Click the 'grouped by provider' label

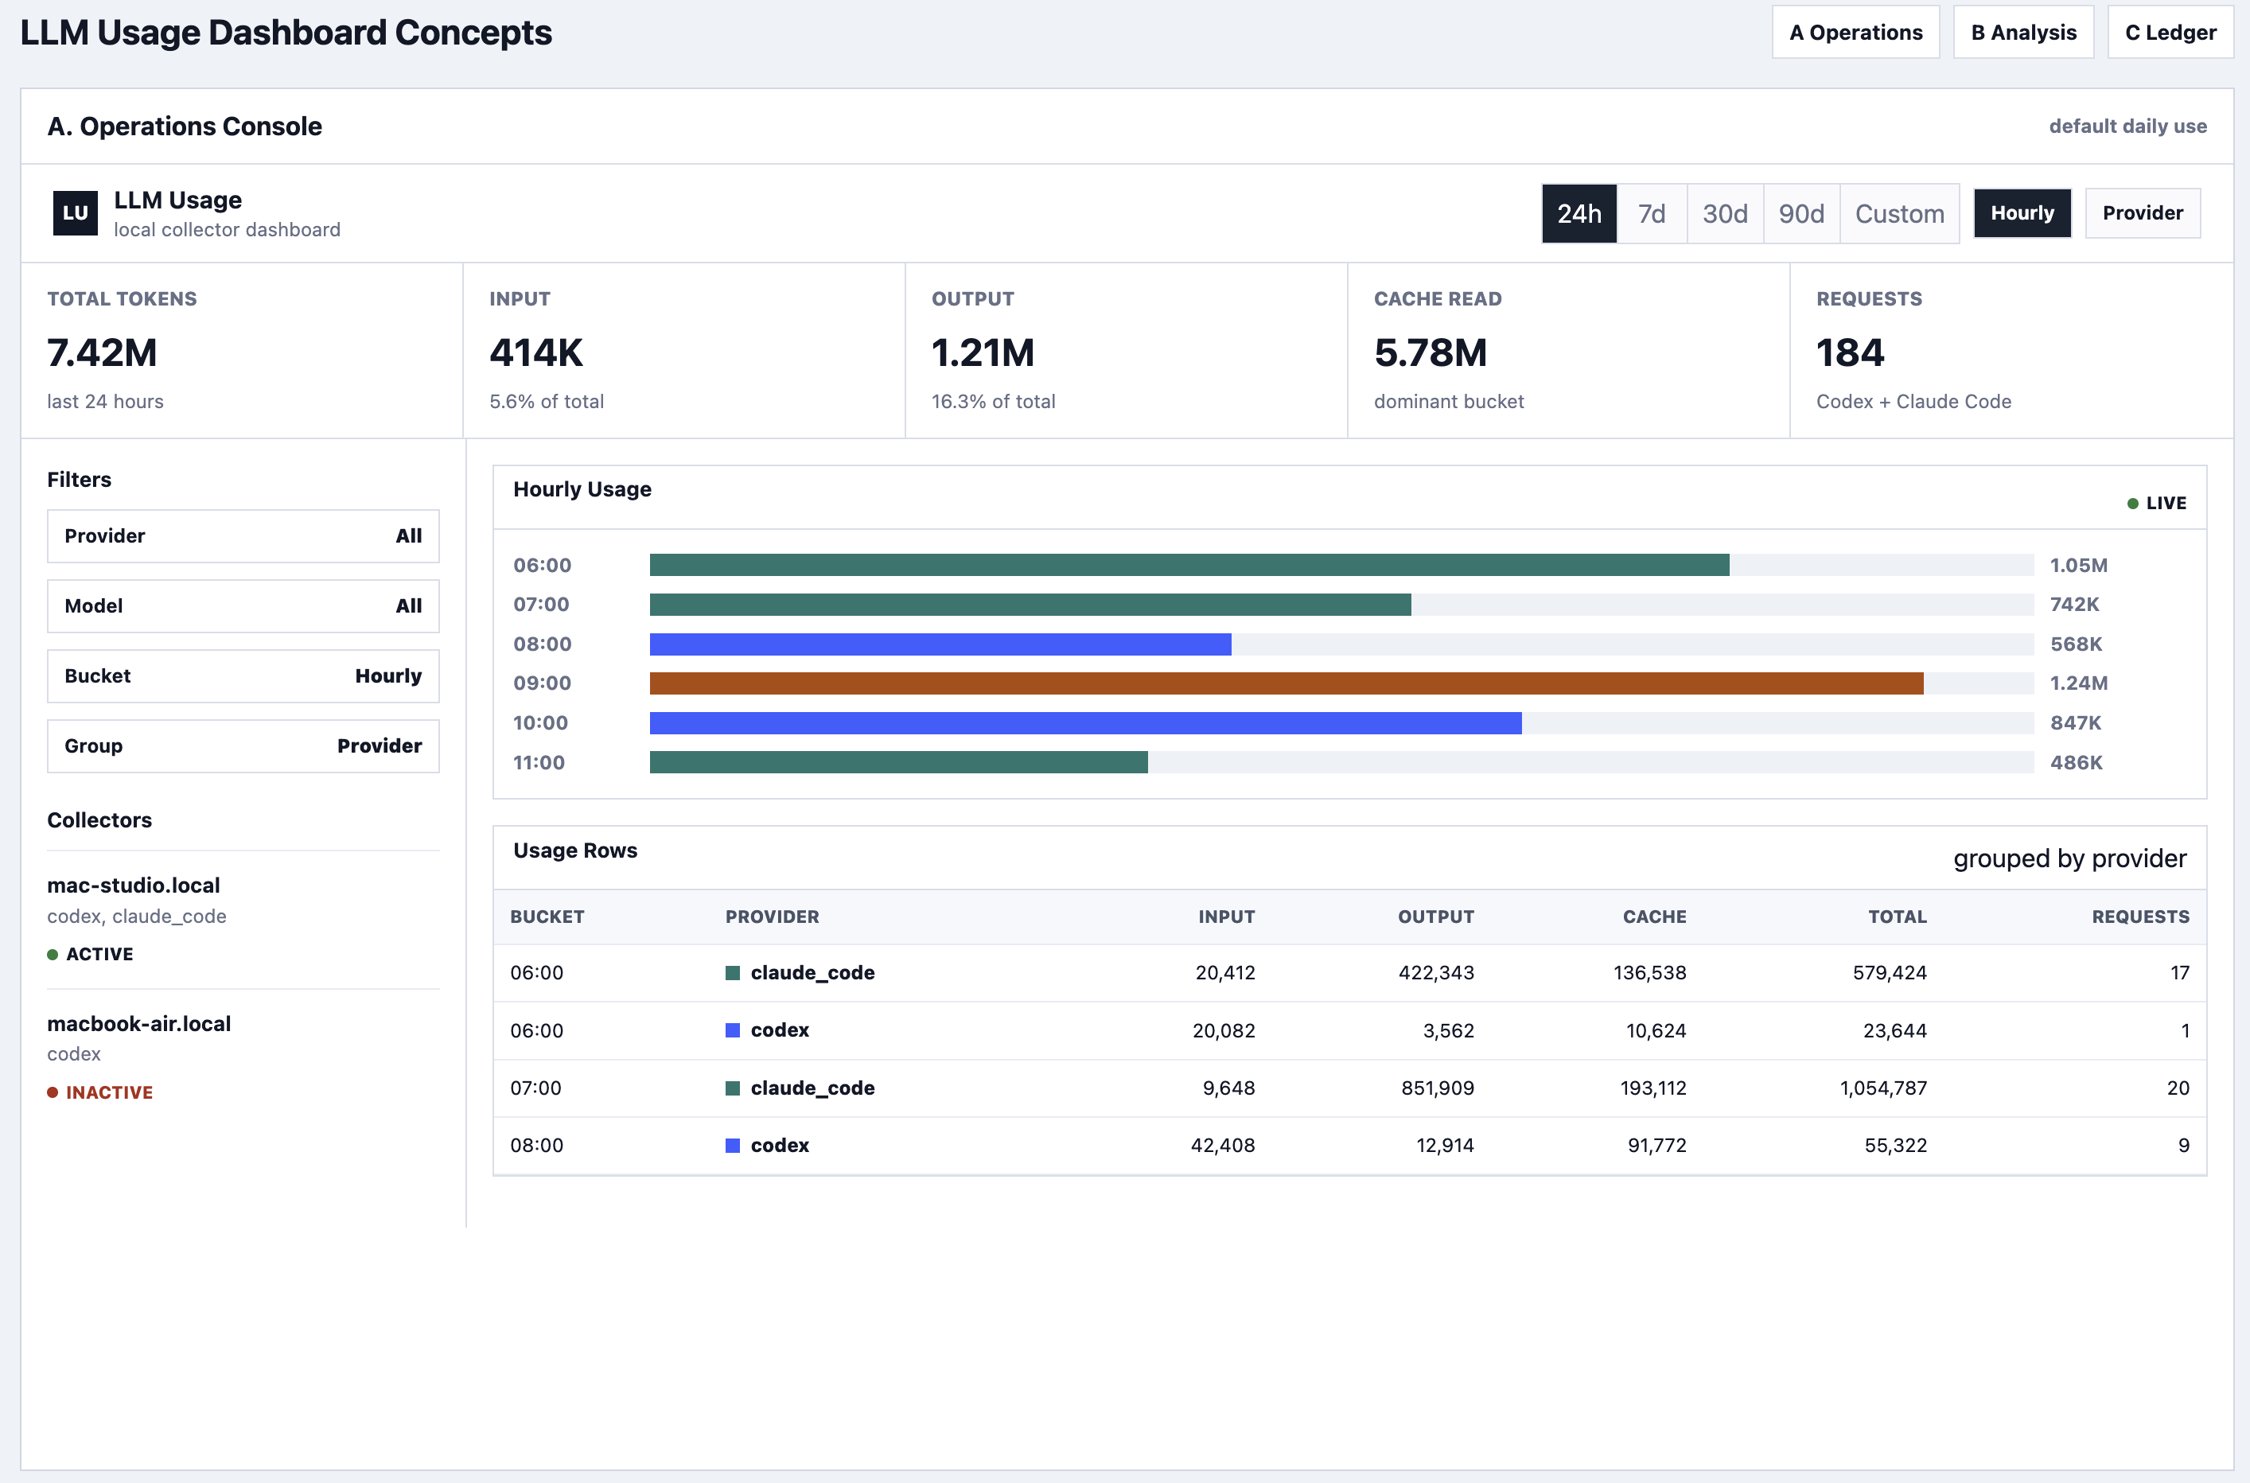point(2070,858)
